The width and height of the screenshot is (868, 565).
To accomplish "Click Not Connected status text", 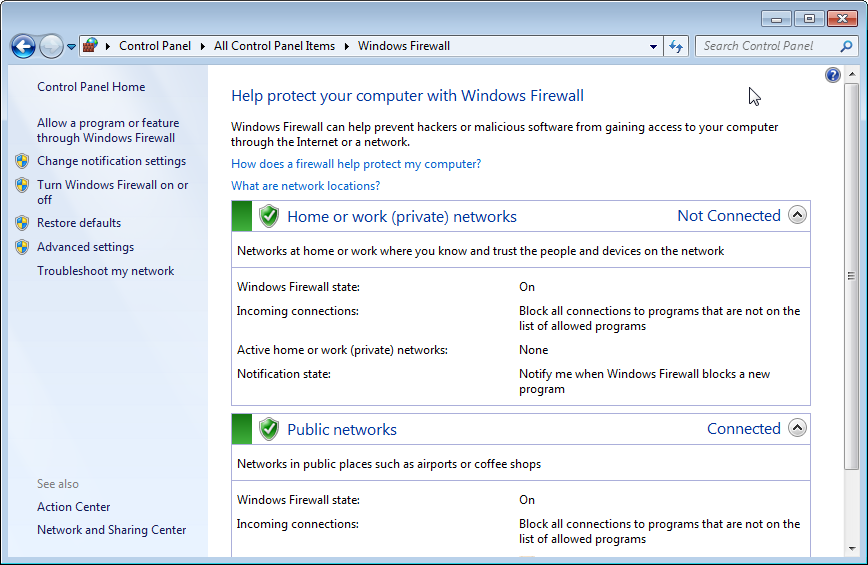I will click(729, 216).
